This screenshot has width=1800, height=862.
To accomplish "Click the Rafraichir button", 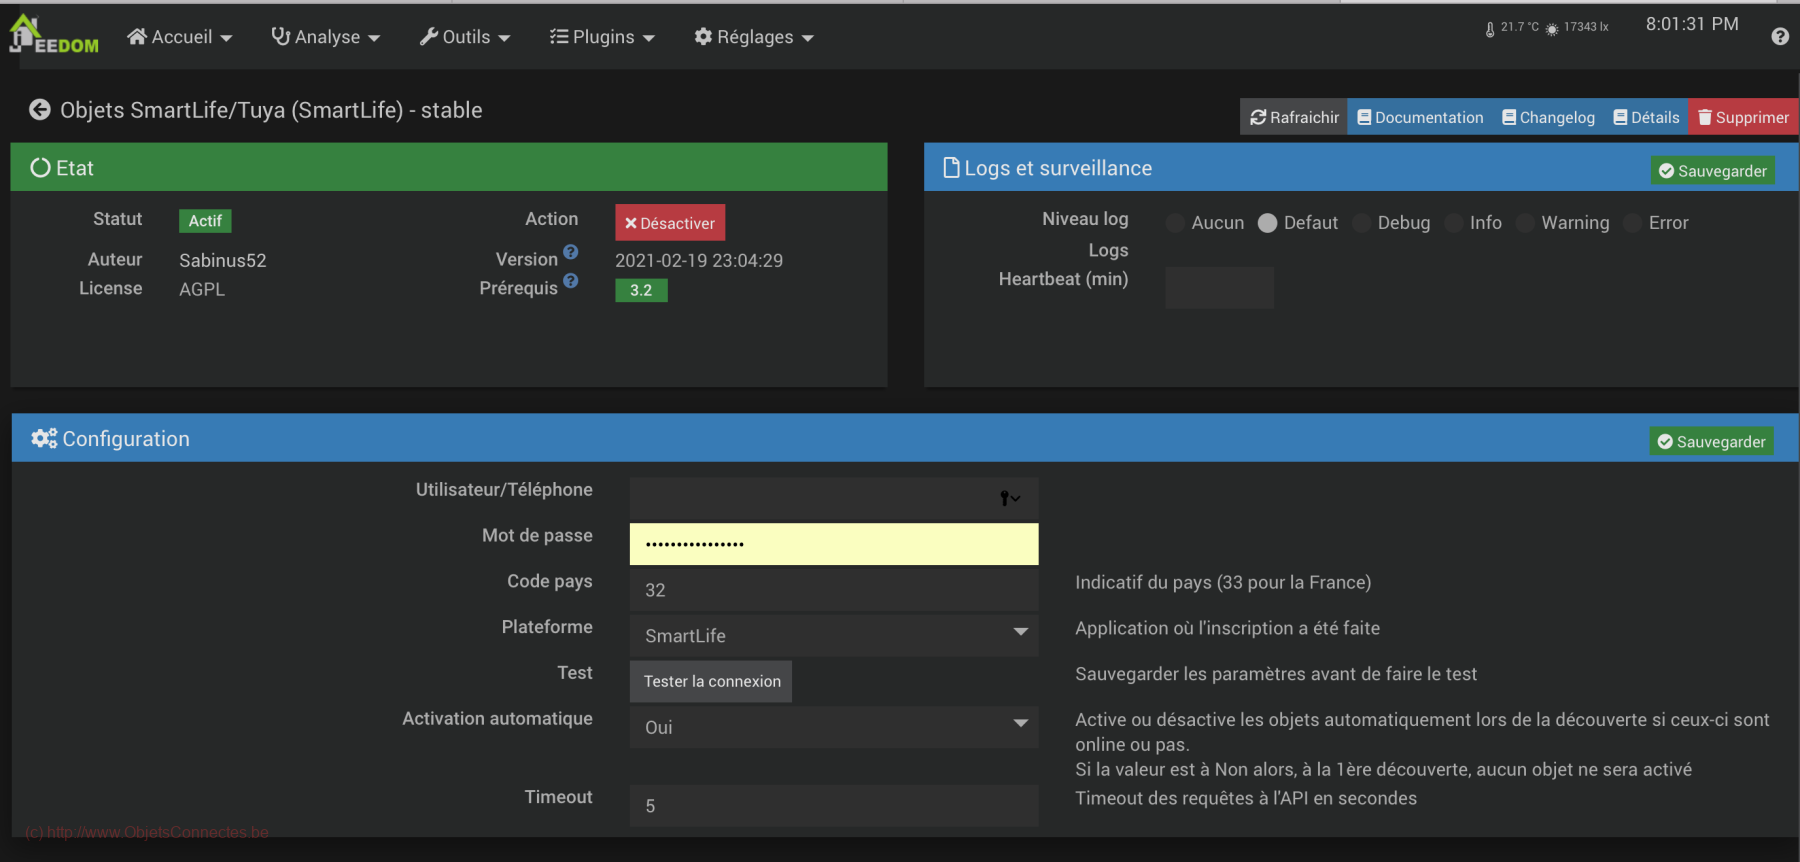I will [1294, 117].
